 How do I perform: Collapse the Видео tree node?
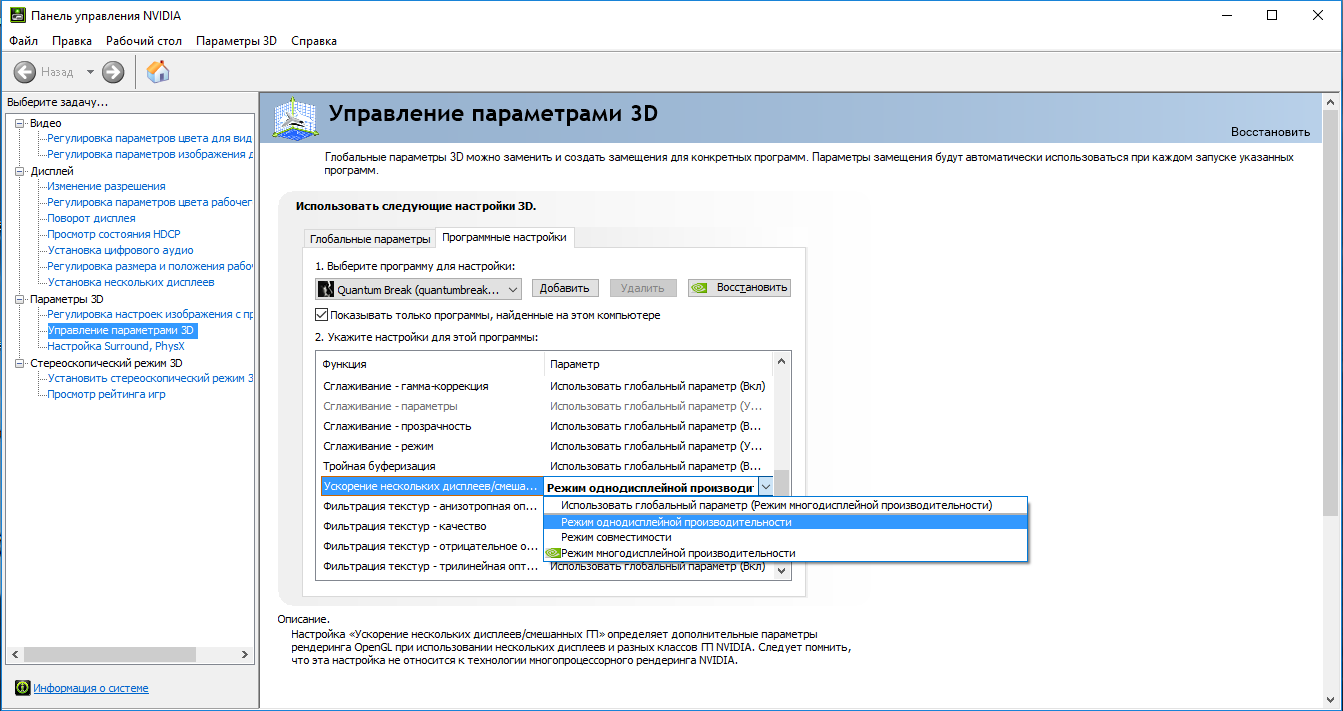pos(20,123)
